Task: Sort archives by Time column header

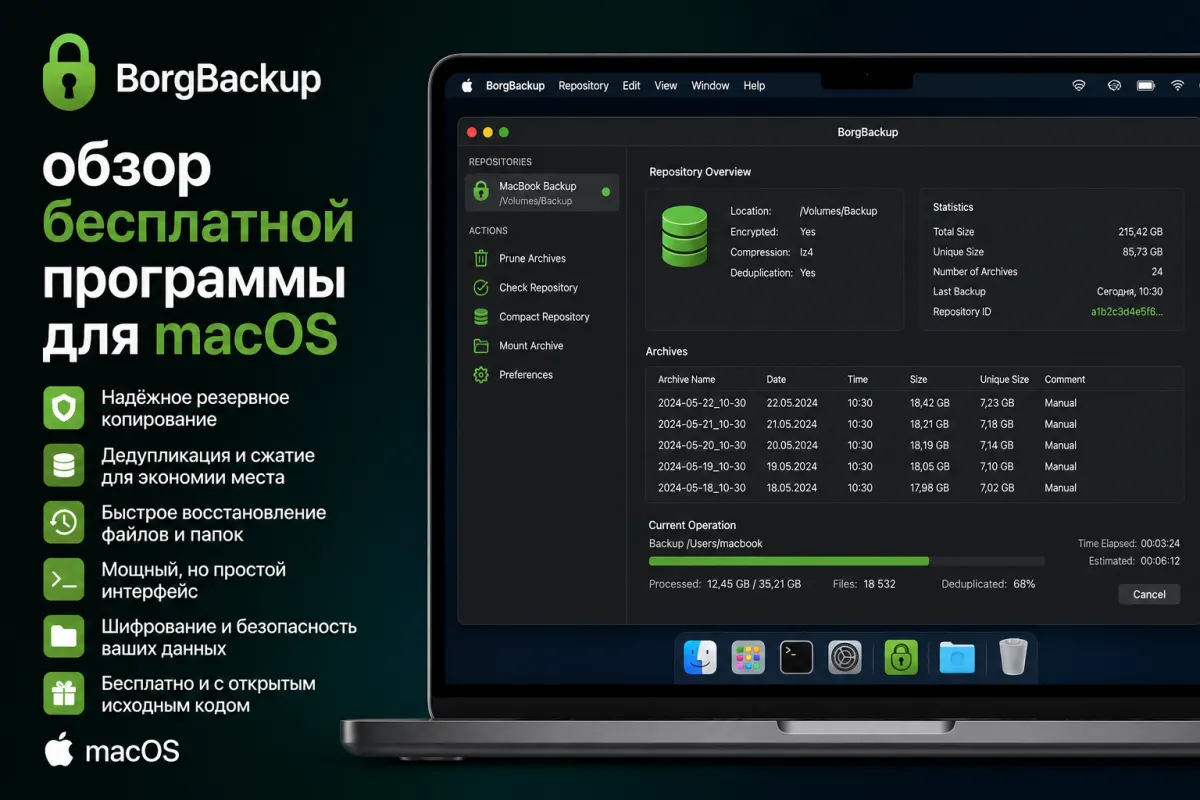Action: (x=858, y=379)
